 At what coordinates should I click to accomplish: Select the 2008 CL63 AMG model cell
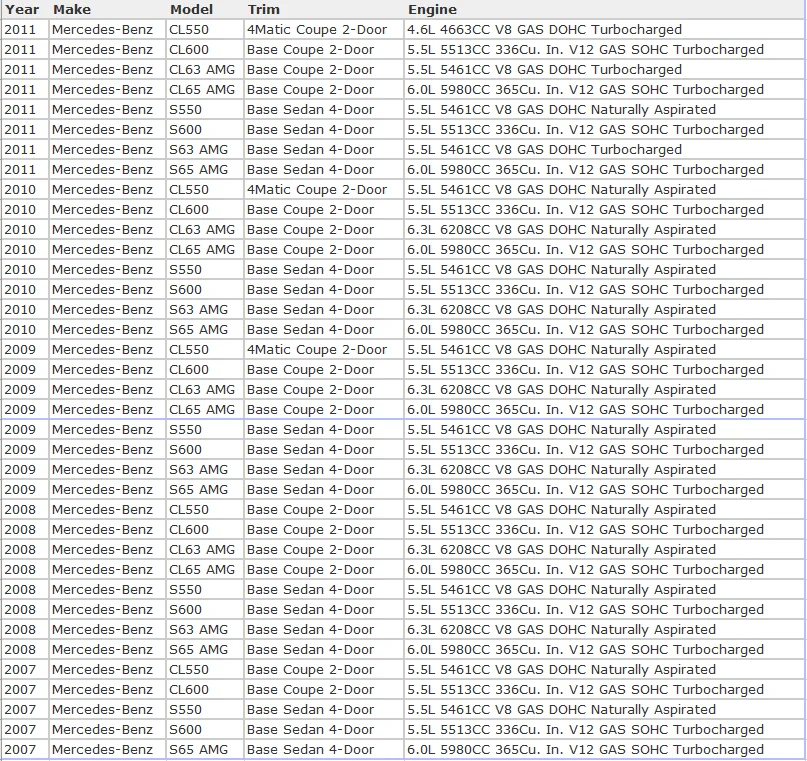pyautogui.click(x=202, y=550)
